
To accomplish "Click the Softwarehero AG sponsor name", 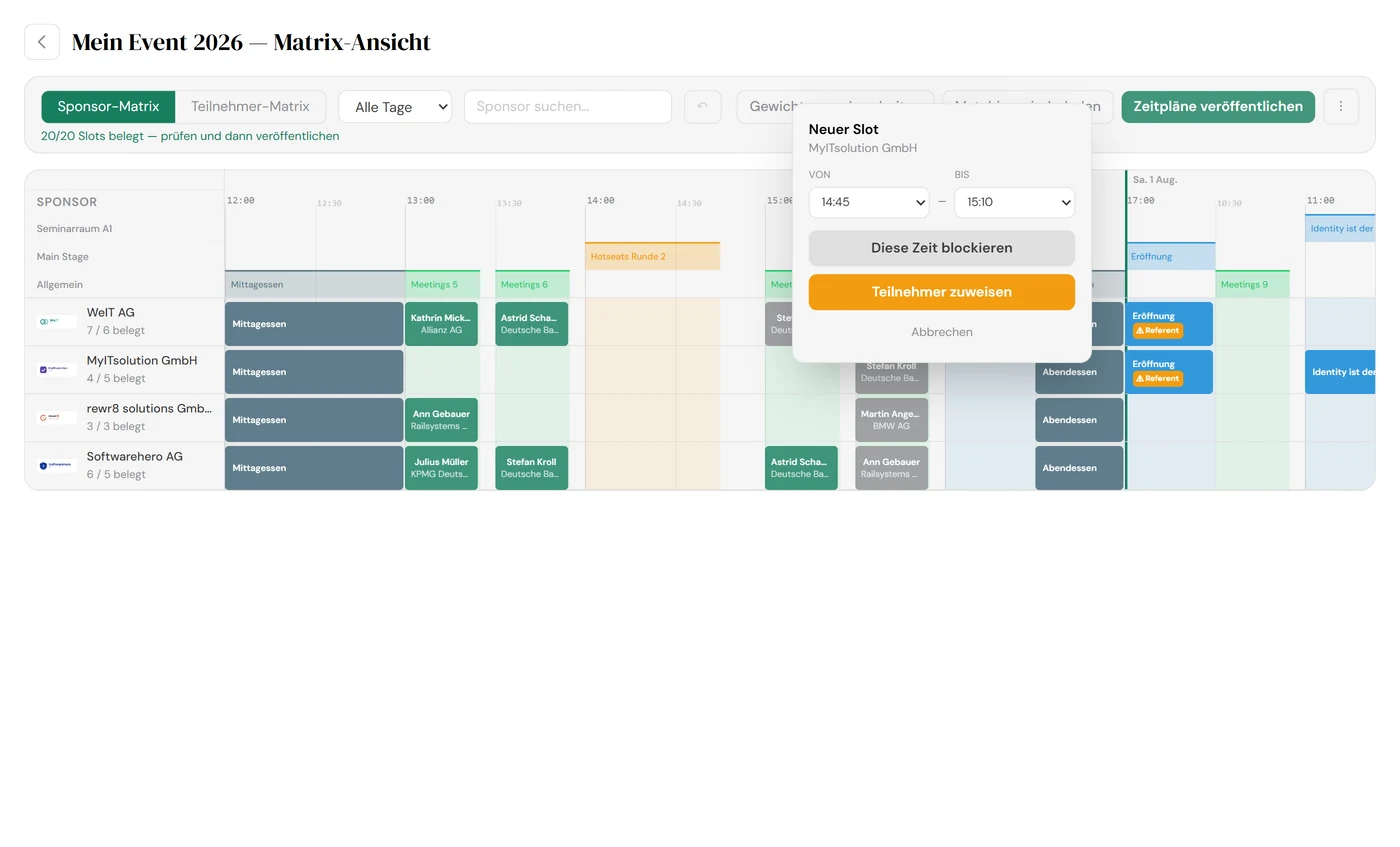I will [135, 457].
